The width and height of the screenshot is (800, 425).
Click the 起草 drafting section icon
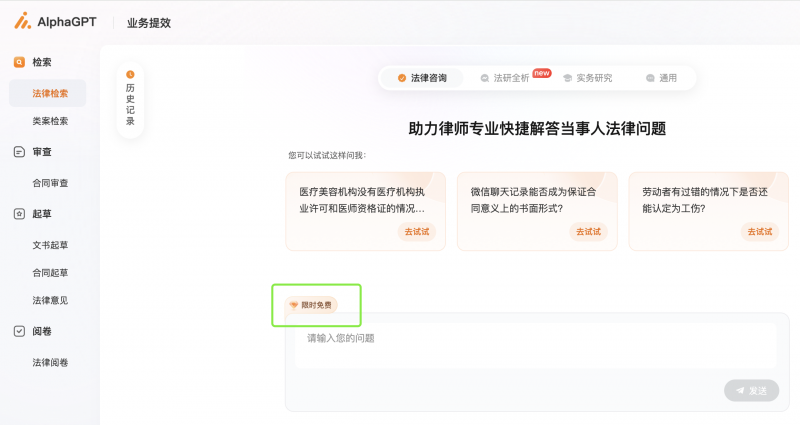pos(19,214)
